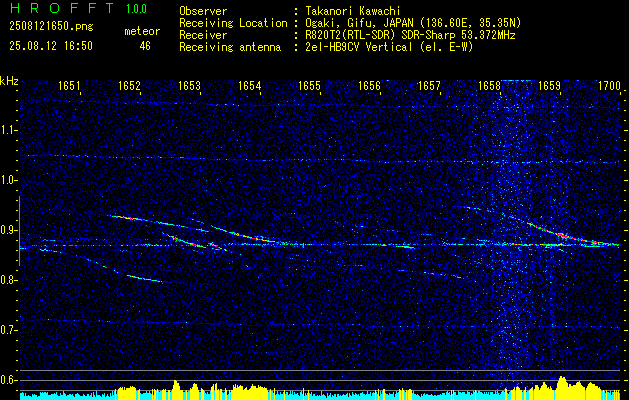Click the observer name Takanori Kawachi
Image resolution: width=629 pixels, height=400 pixels.
[x=353, y=11]
